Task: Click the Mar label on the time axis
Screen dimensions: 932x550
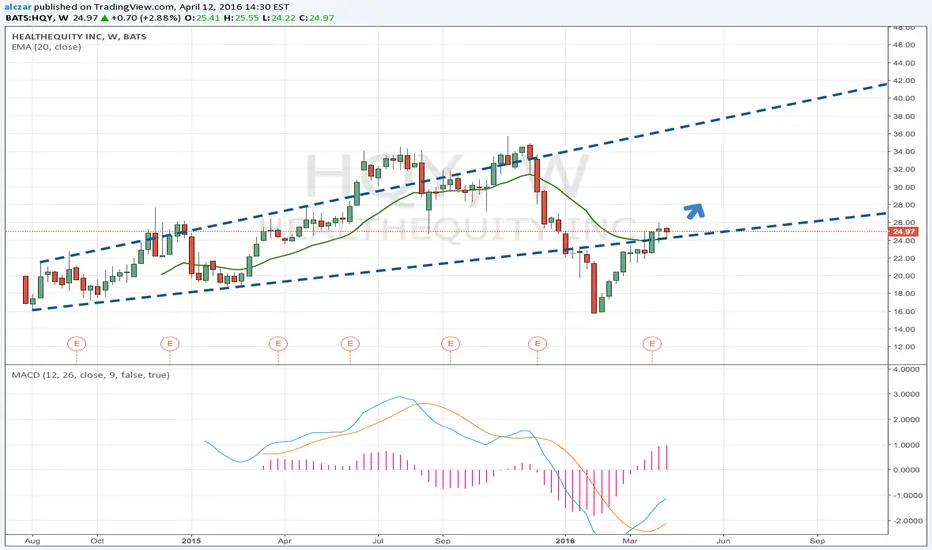Action: pyautogui.click(x=629, y=541)
